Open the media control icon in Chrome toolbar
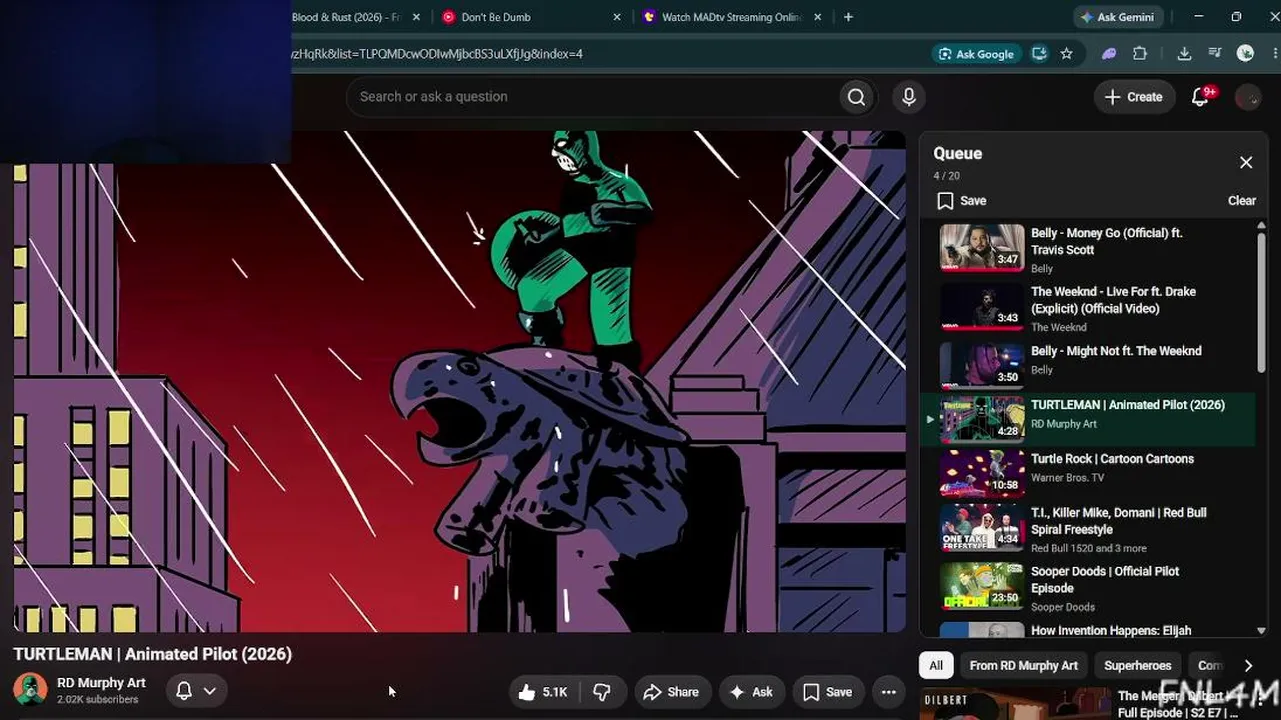Image resolution: width=1281 pixels, height=720 pixels. click(1215, 54)
